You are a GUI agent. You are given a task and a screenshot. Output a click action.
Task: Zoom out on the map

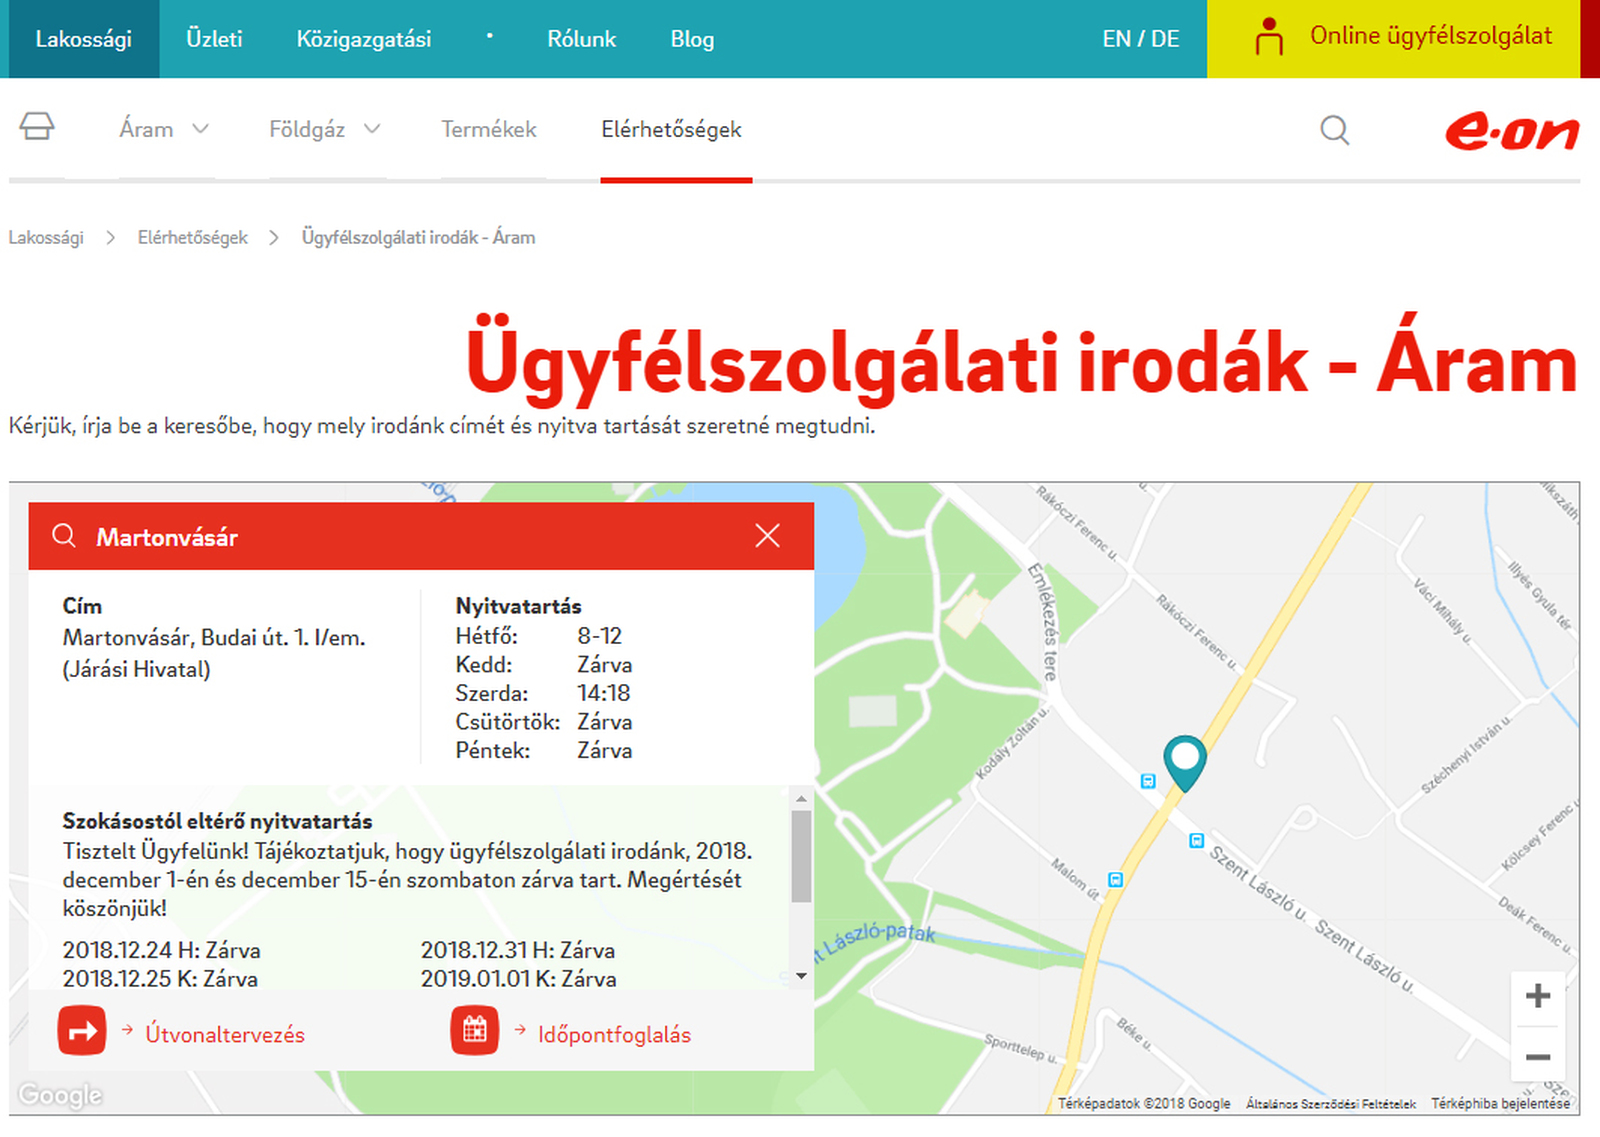(1537, 1057)
